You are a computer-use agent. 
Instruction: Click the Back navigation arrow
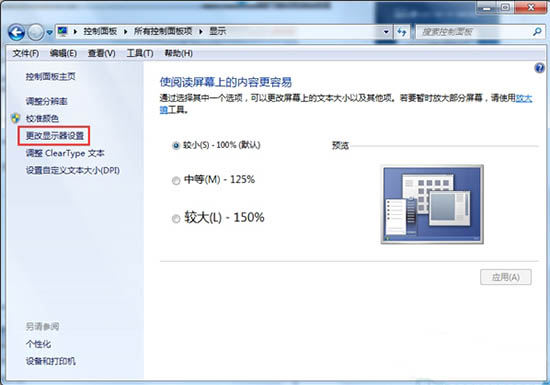tap(16, 33)
